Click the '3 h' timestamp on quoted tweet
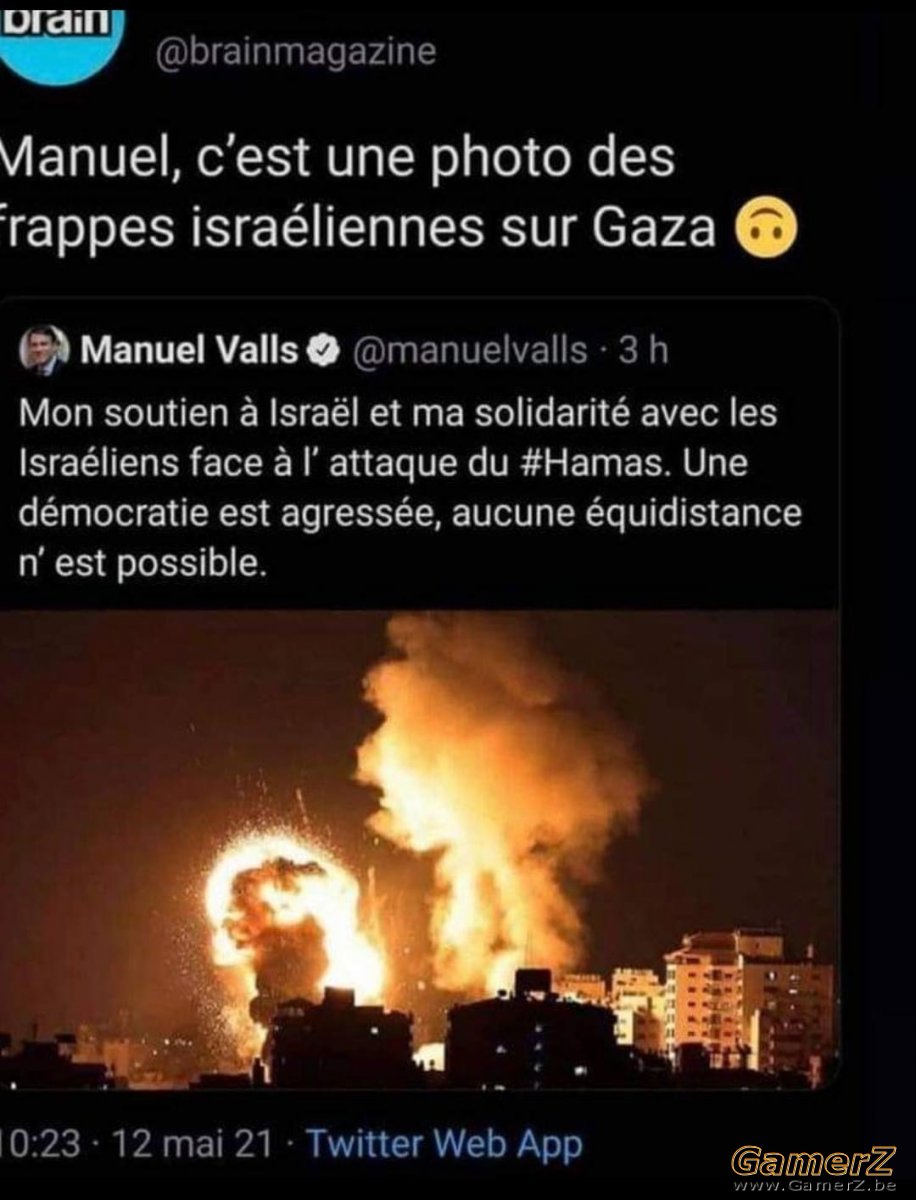The width and height of the screenshot is (916, 1200). [643, 350]
